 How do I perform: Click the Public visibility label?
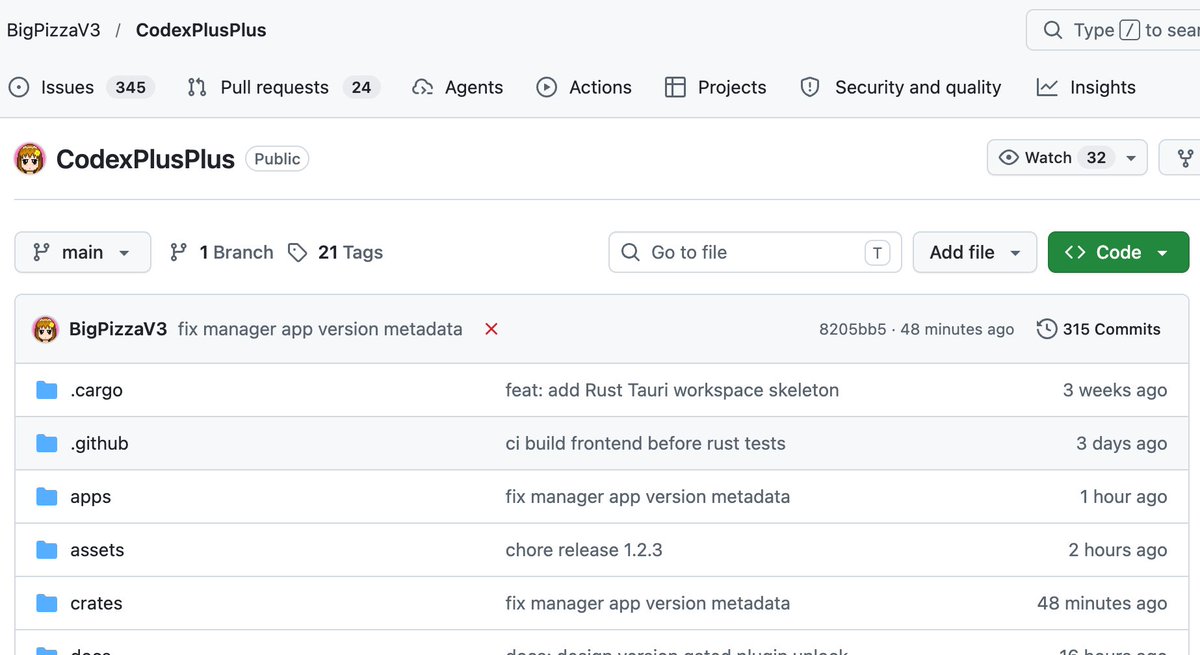tap(277, 158)
